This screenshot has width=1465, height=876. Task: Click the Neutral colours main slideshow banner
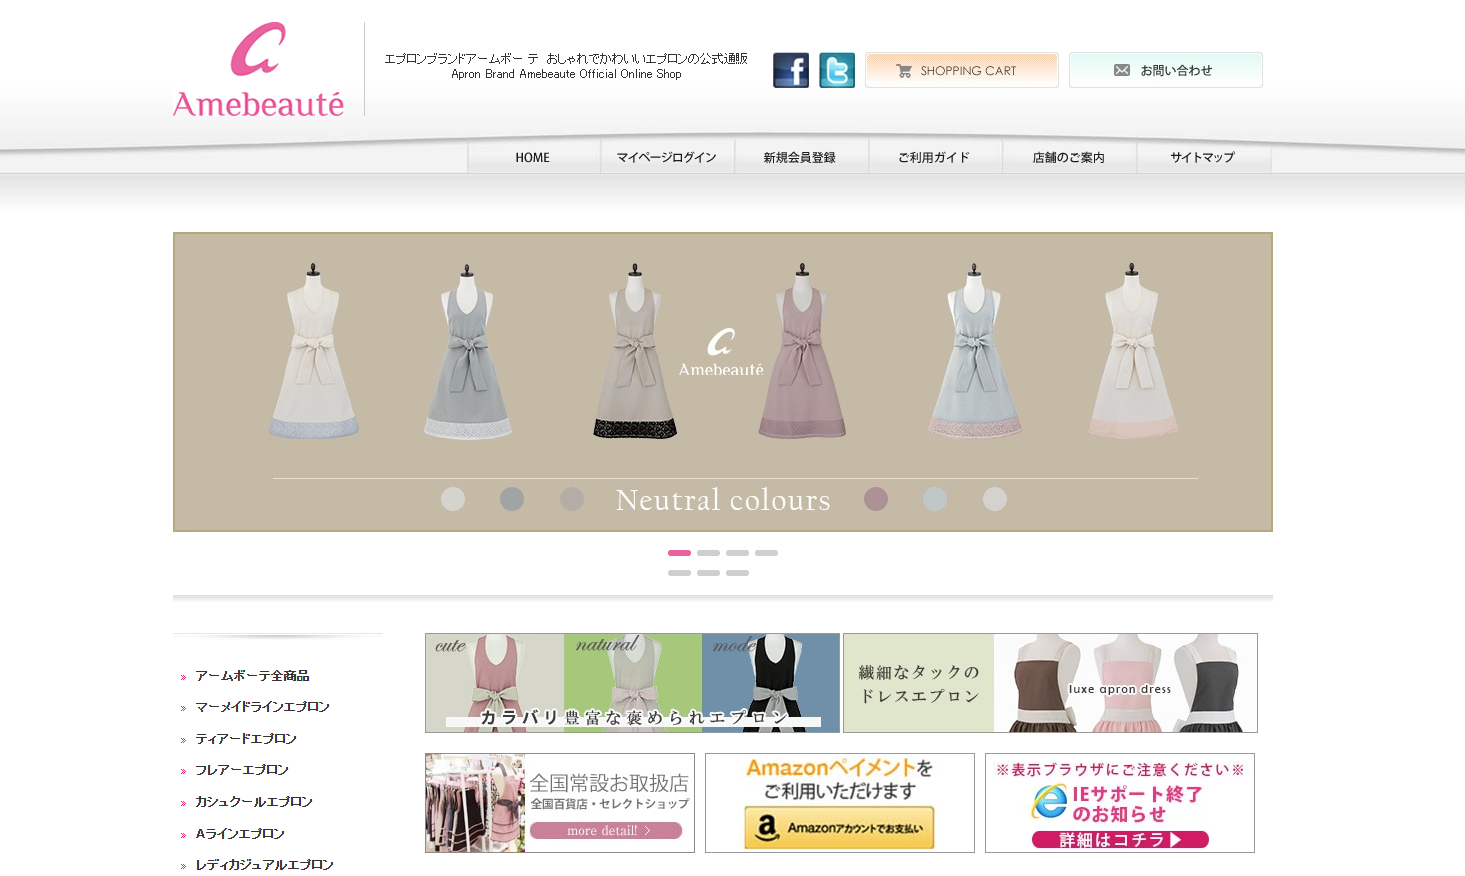[723, 382]
